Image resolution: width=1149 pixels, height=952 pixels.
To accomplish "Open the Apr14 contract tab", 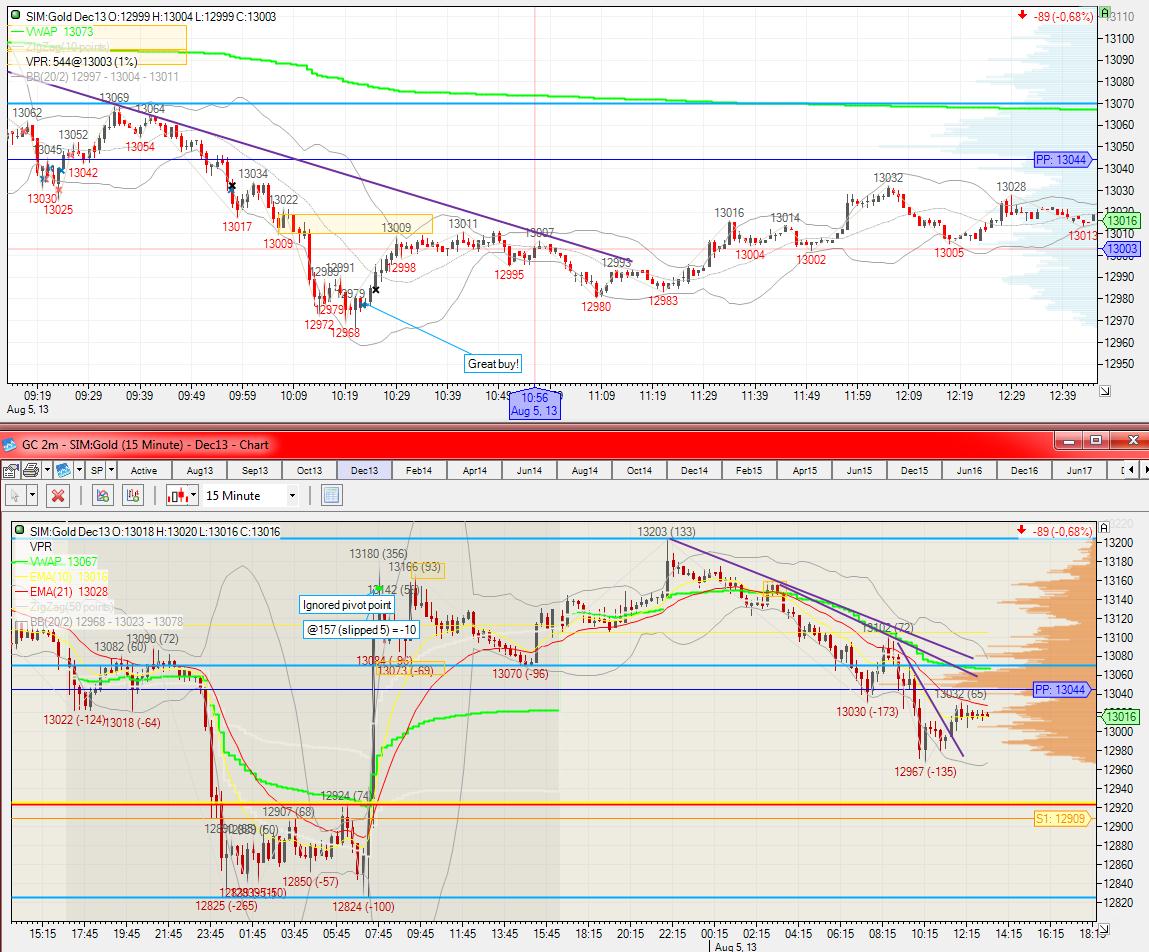I will pyautogui.click(x=474, y=471).
